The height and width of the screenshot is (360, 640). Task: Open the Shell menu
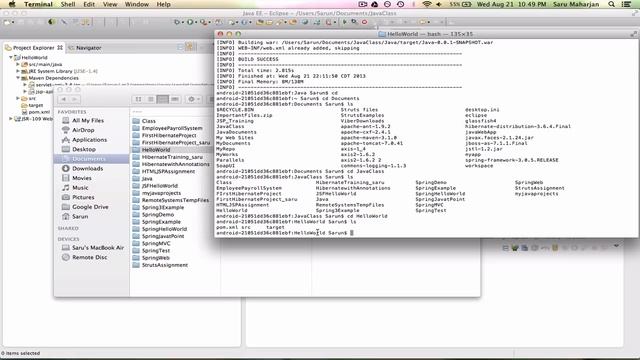click(68, 4)
